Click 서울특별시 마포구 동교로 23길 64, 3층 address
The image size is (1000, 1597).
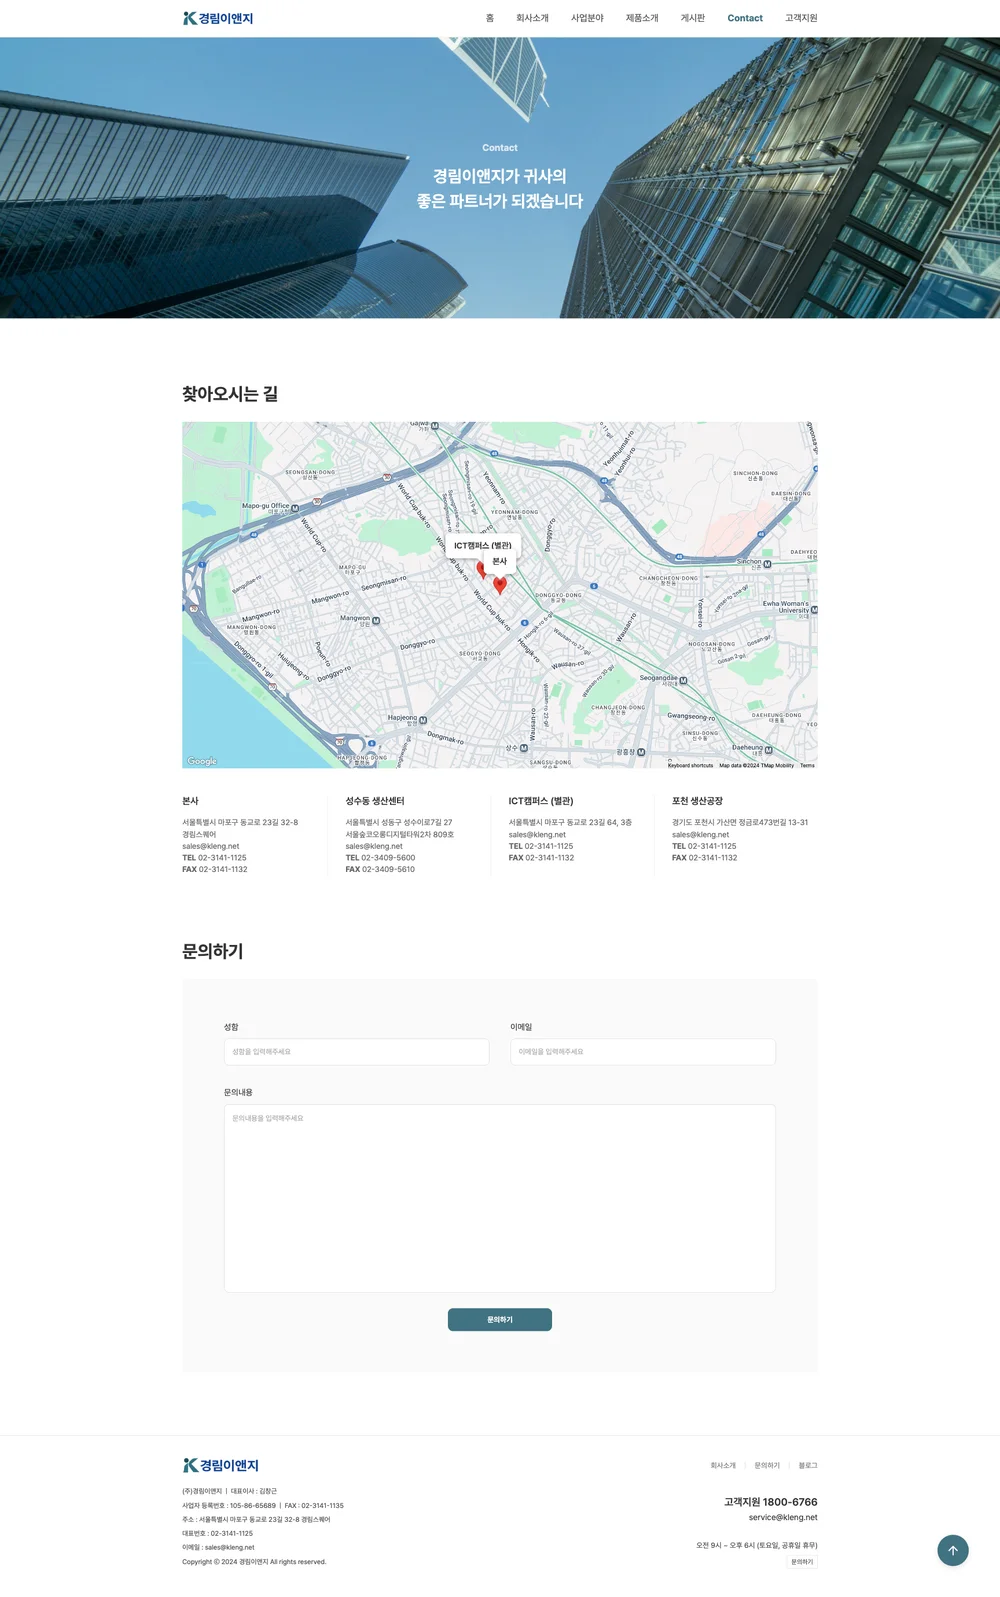tap(570, 823)
